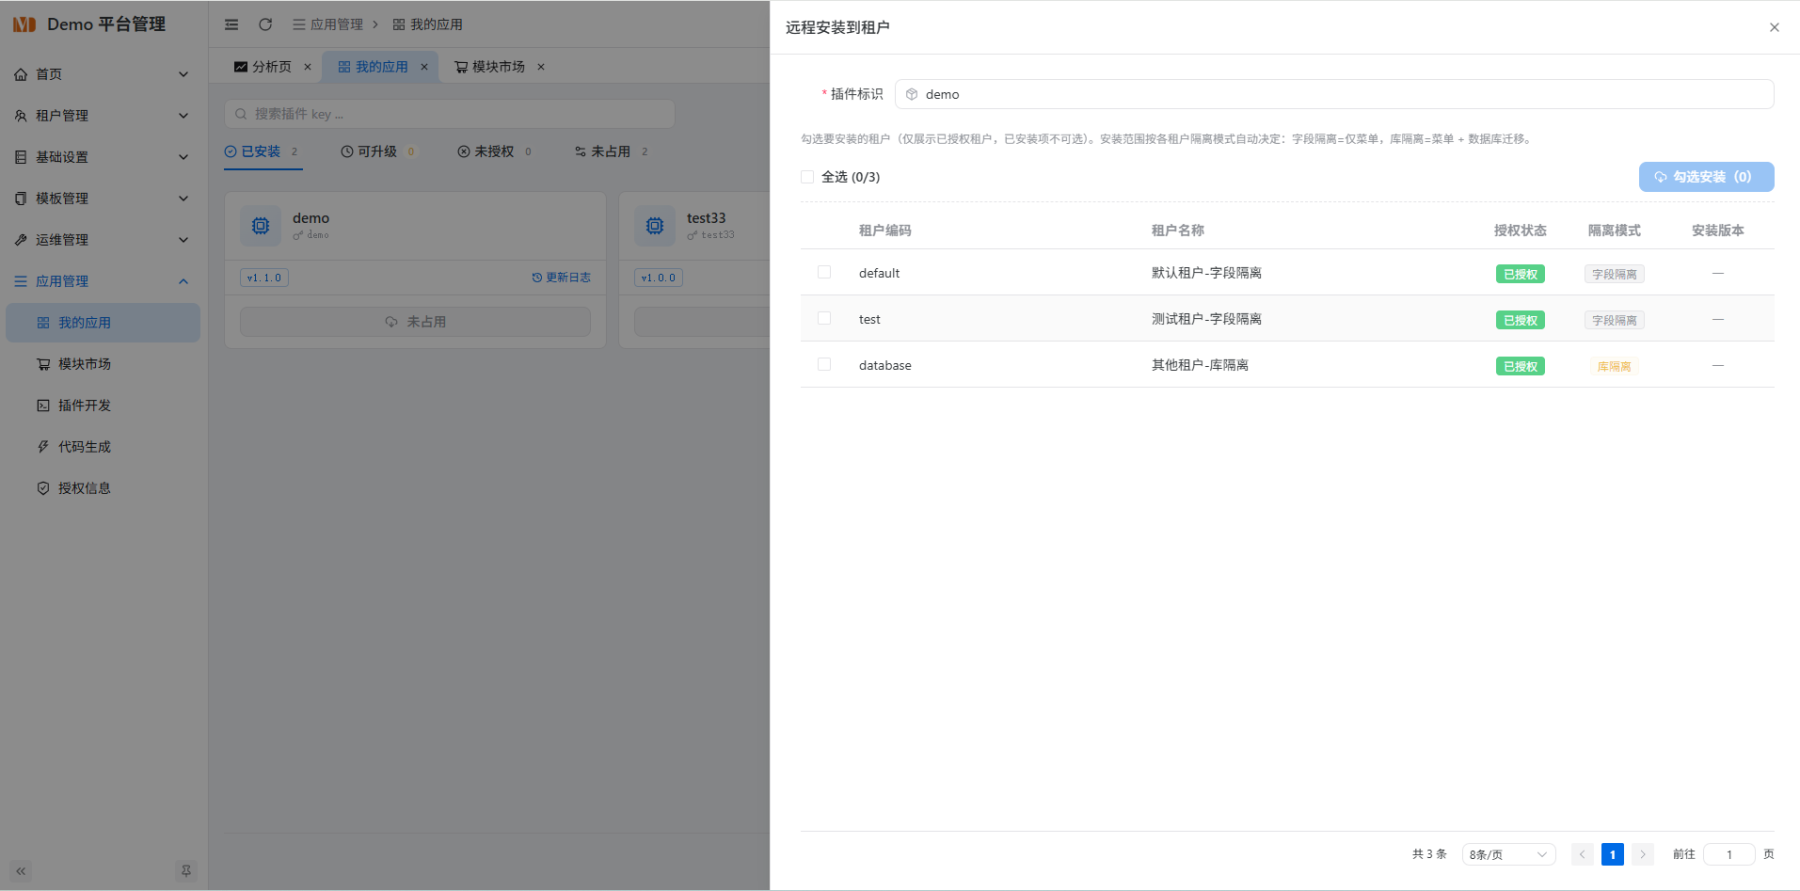Go to next page arrow
The image size is (1800, 891).
pyautogui.click(x=1642, y=854)
